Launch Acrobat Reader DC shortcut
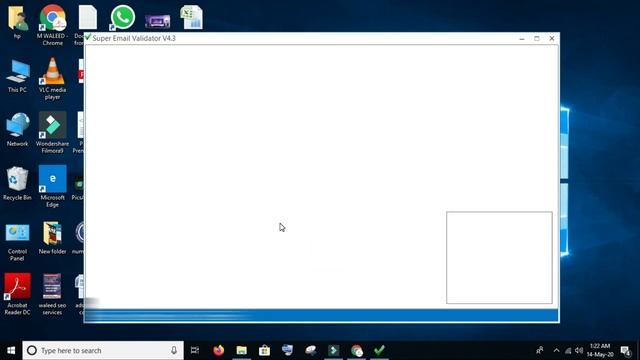The width and height of the screenshot is (640, 360). 17,294
